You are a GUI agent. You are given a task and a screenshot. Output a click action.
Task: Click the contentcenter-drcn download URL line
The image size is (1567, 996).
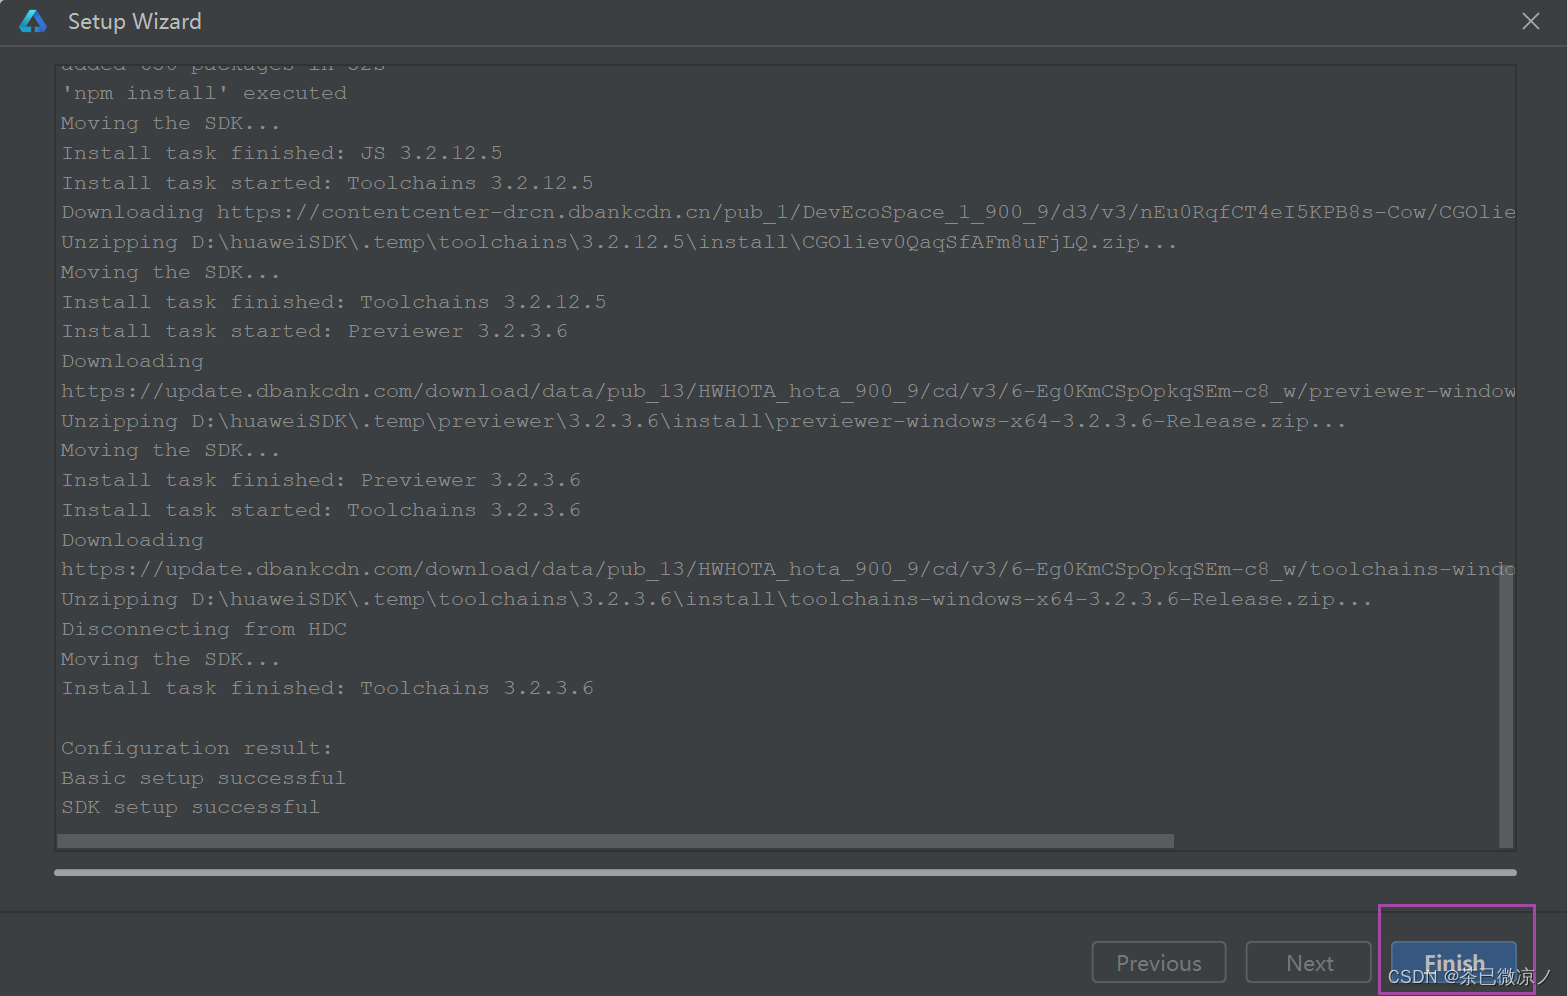(x=788, y=212)
